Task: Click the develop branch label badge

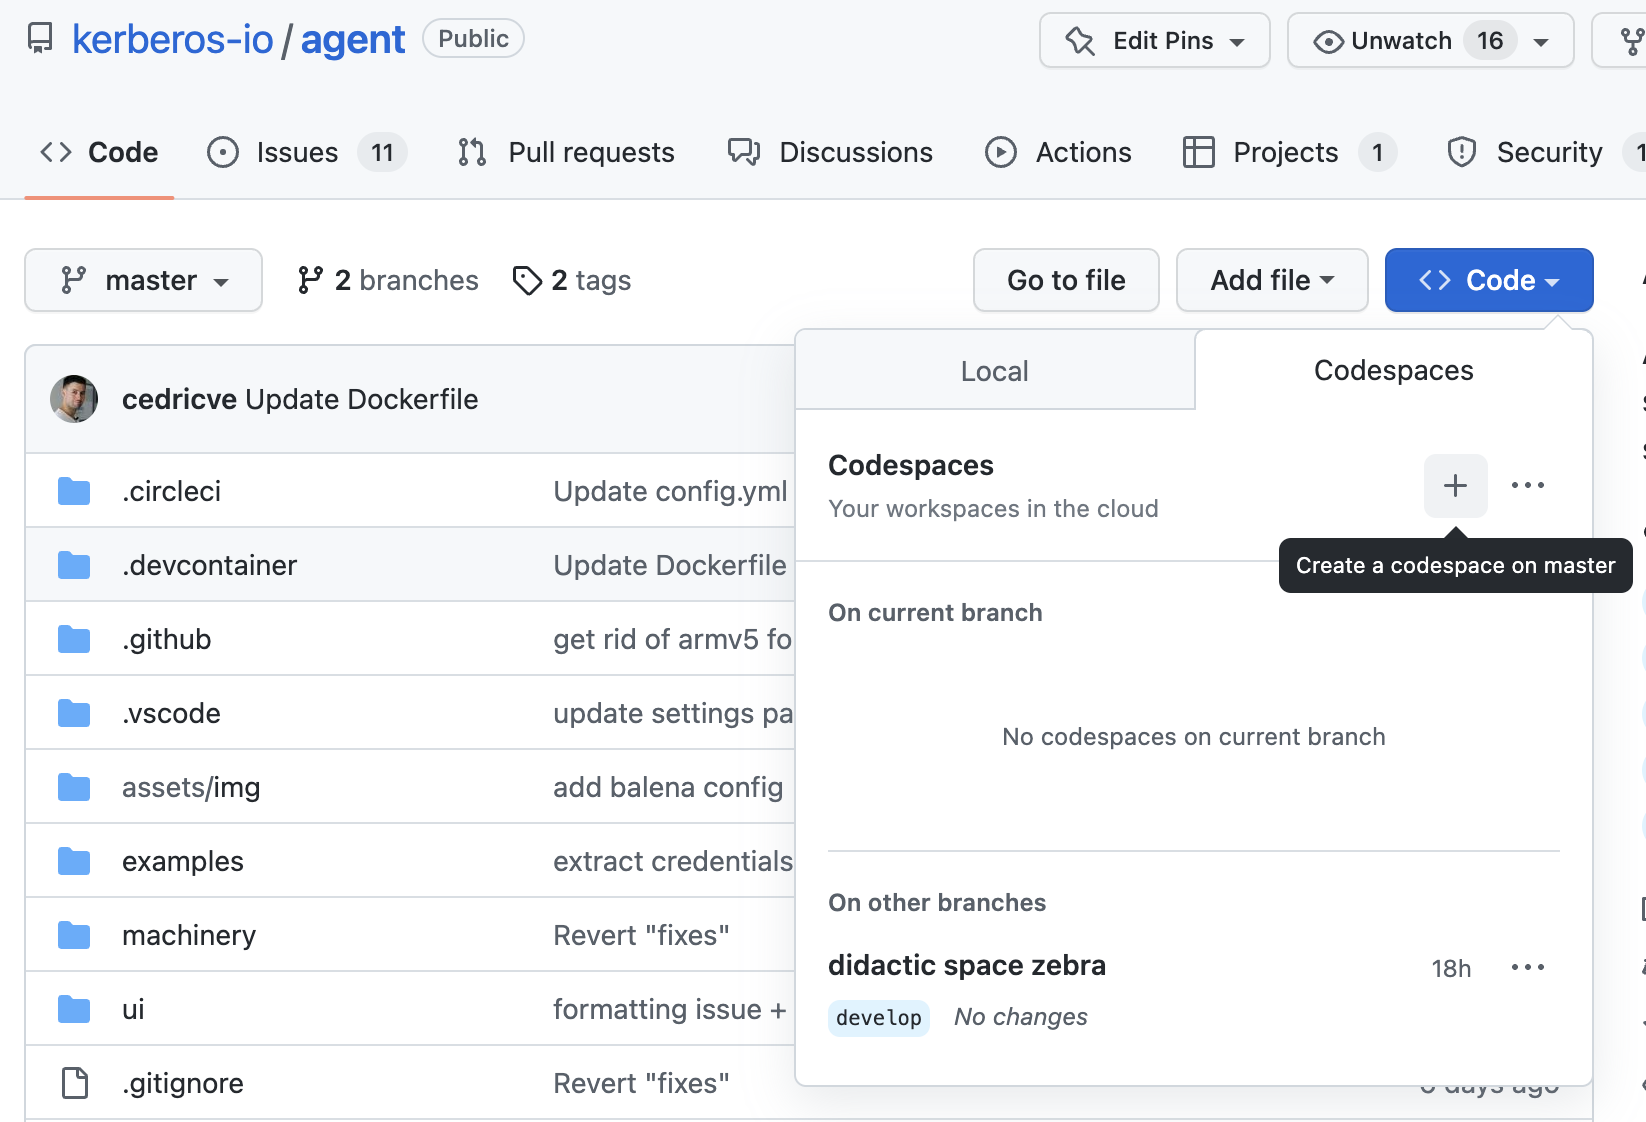Action: click(878, 1017)
